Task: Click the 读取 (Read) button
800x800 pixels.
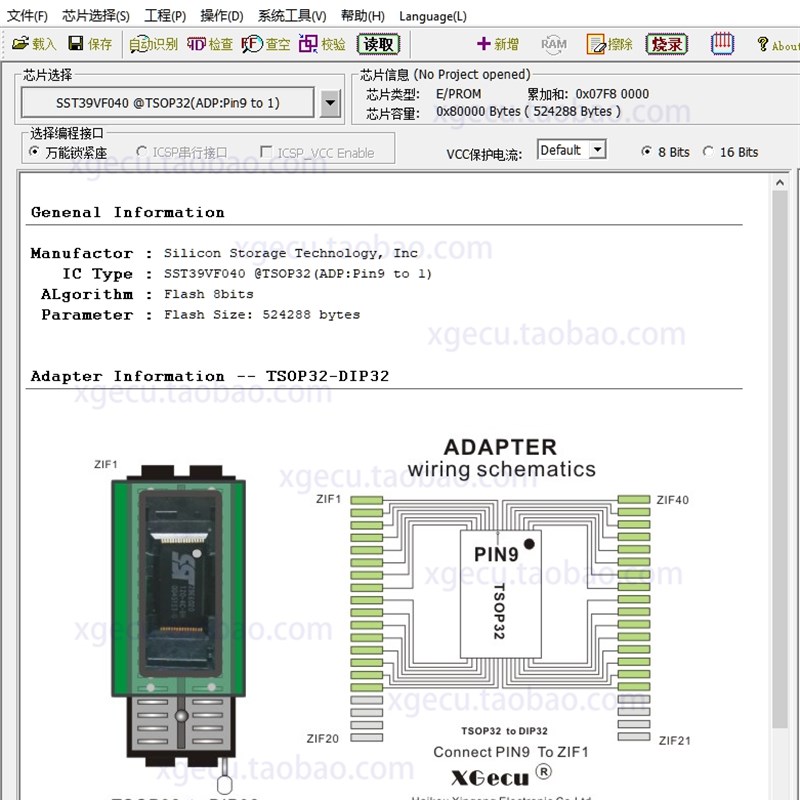Action: 378,44
